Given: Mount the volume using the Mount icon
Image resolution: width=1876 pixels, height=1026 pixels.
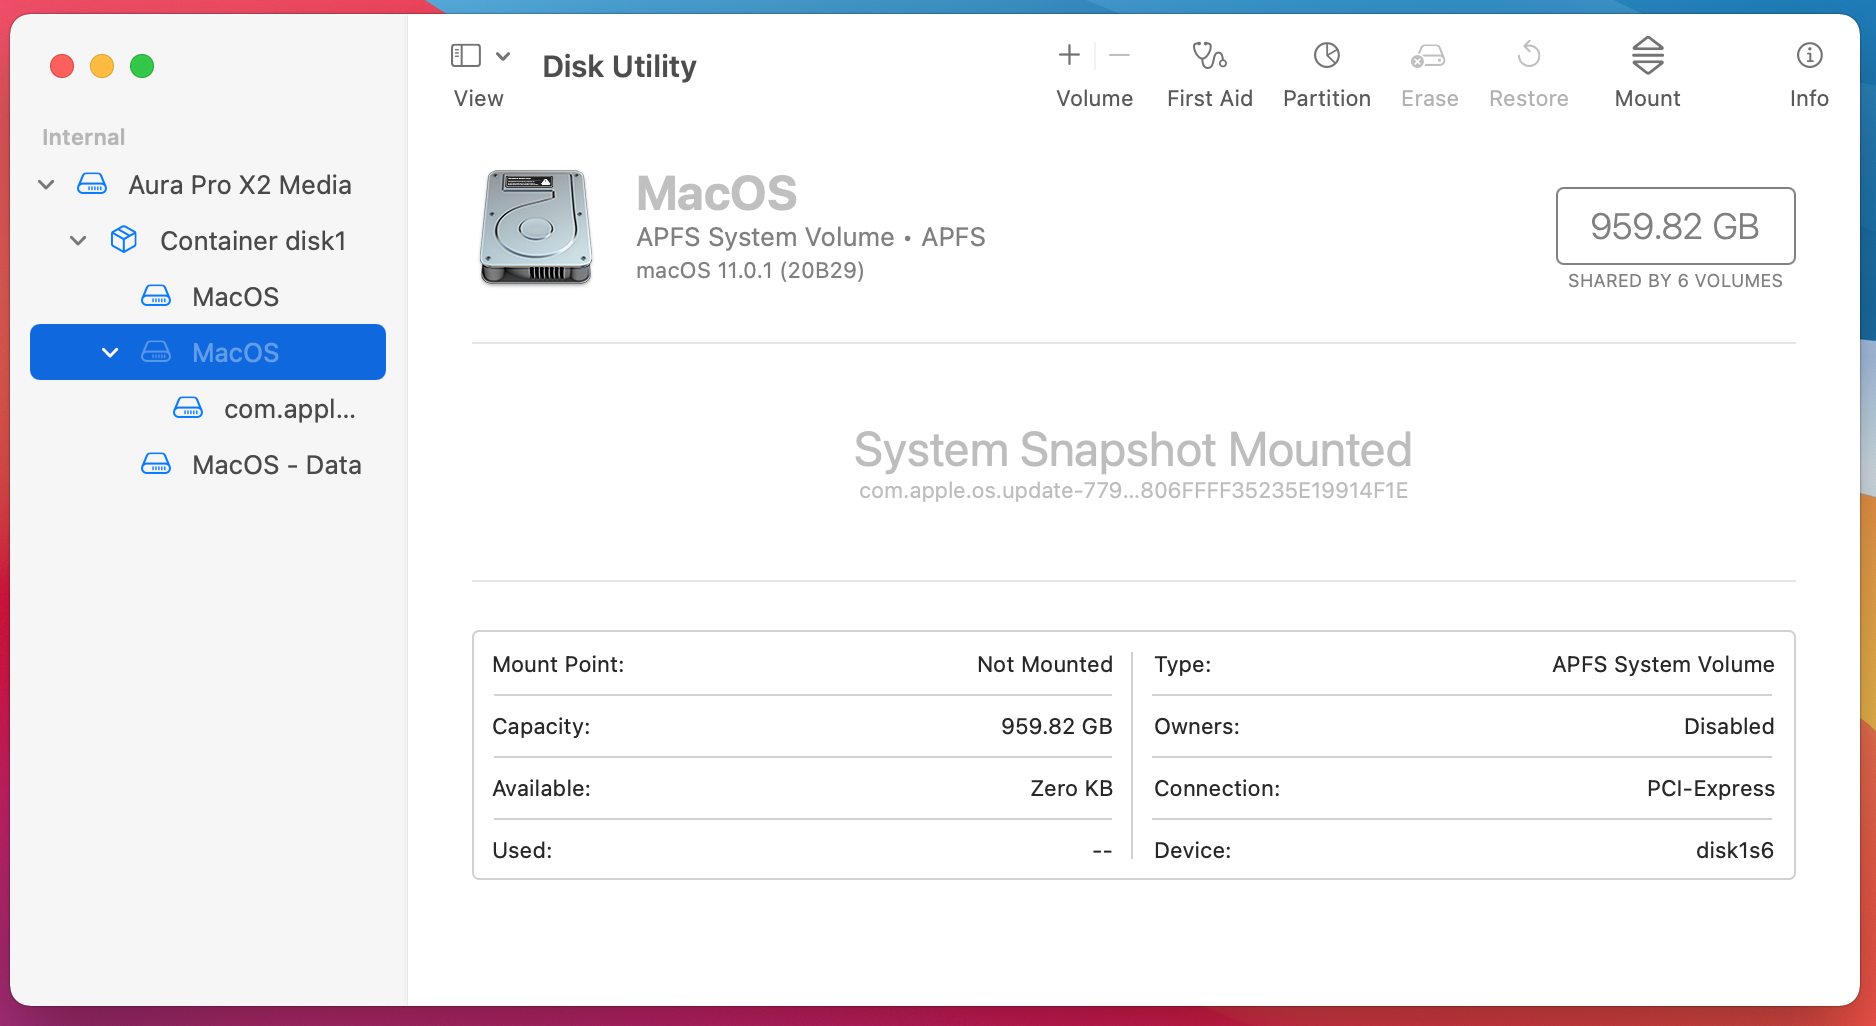Looking at the screenshot, I should pos(1648,55).
